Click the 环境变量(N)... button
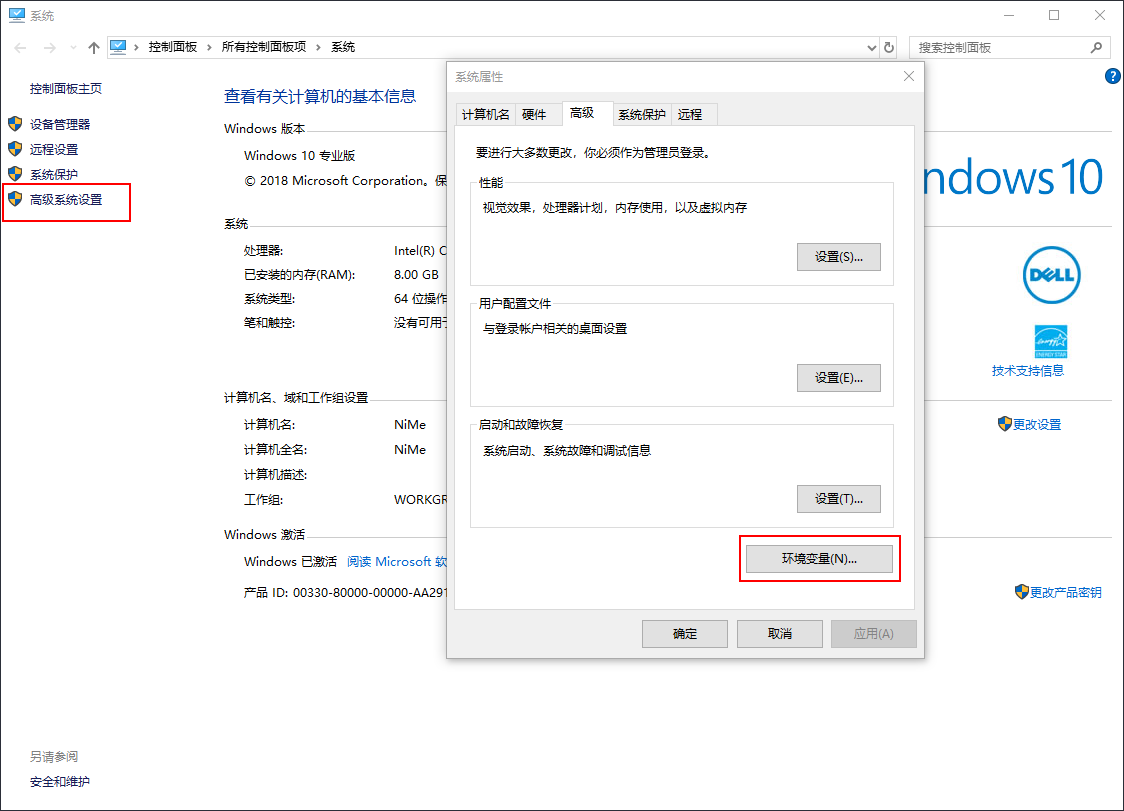The height and width of the screenshot is (811, 1124). 819,559
